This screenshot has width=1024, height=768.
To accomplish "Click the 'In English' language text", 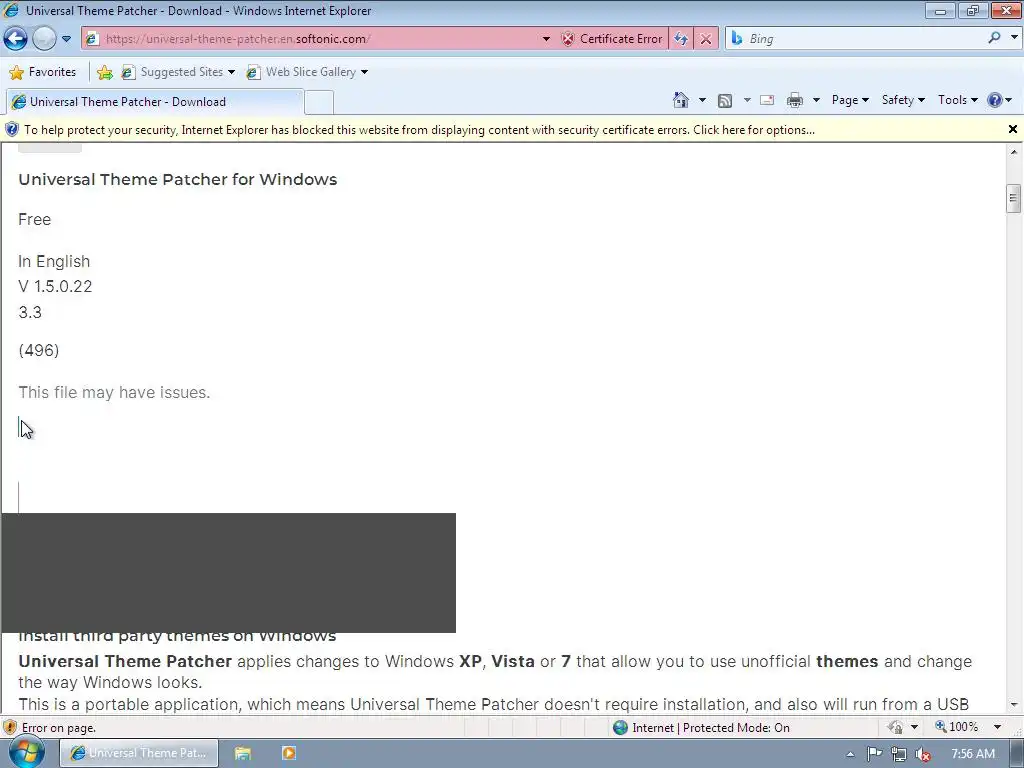I will (54, 262).
